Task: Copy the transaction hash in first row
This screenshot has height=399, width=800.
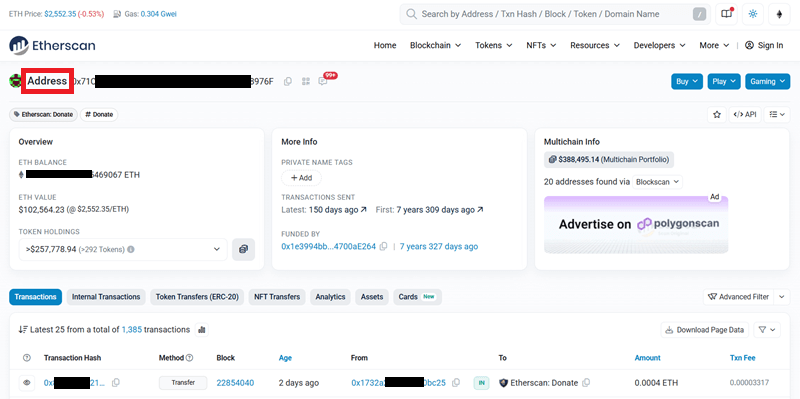Action: (x=116, y=383)
